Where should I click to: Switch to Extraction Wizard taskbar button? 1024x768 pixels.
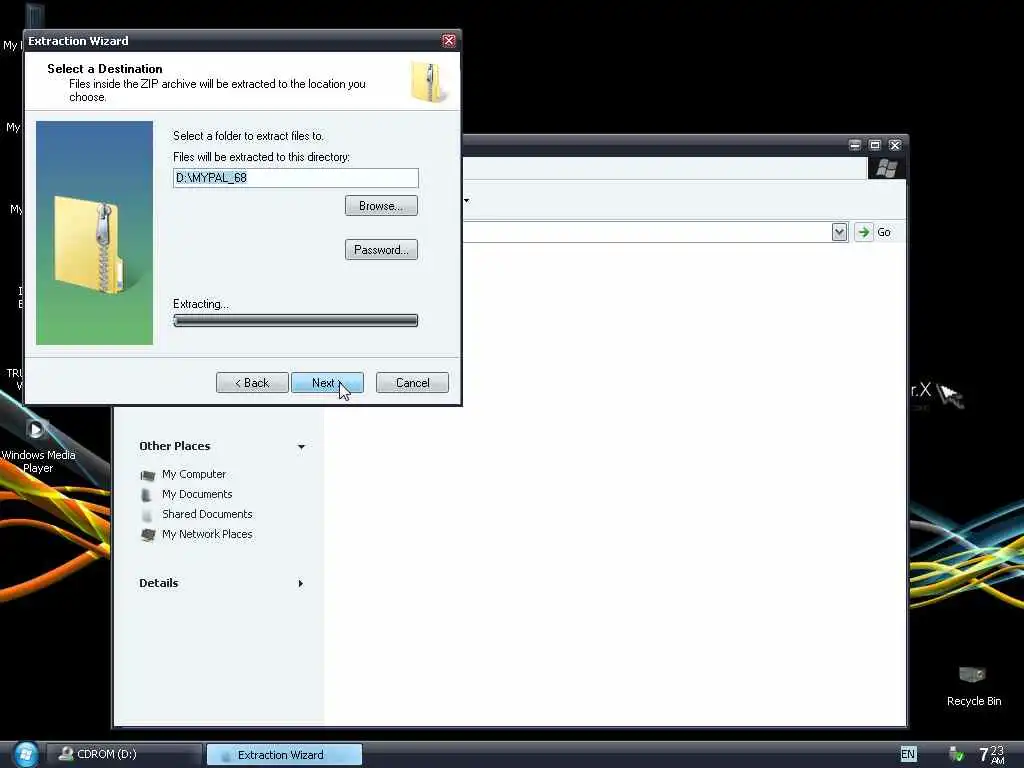(x=284, y=754)
